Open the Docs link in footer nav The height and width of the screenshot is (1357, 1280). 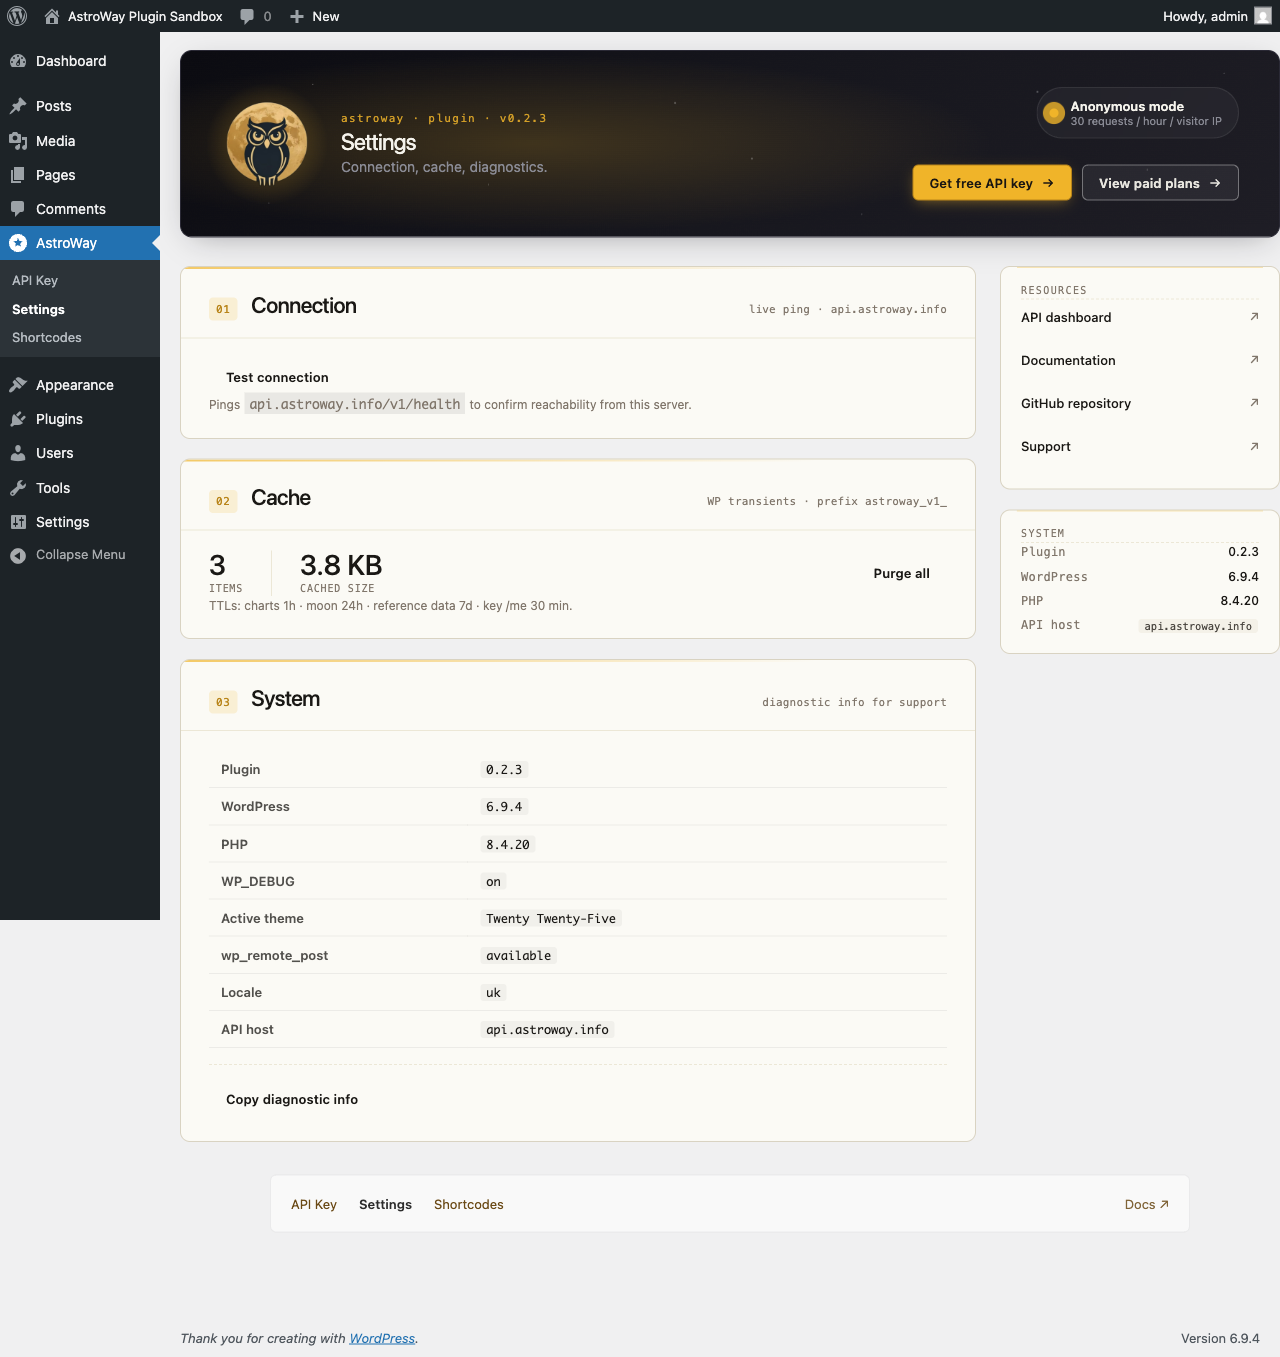point(1147,1205)
